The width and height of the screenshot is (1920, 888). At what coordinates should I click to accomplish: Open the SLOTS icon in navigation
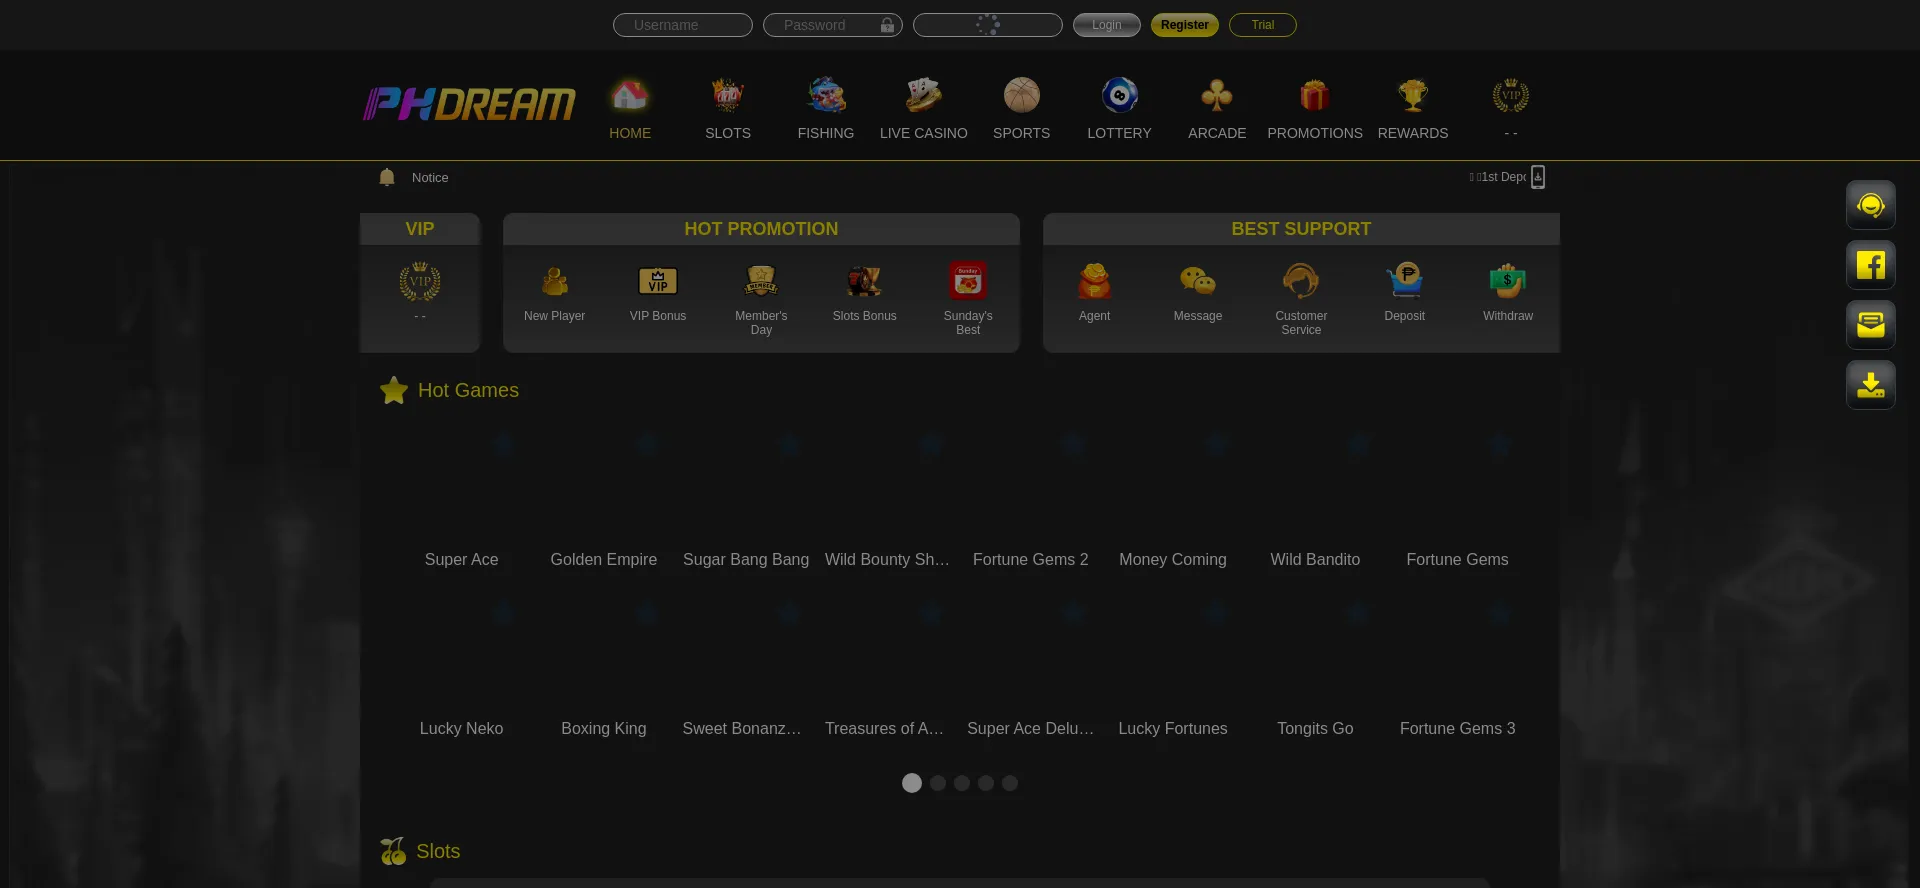click(728, 96)
